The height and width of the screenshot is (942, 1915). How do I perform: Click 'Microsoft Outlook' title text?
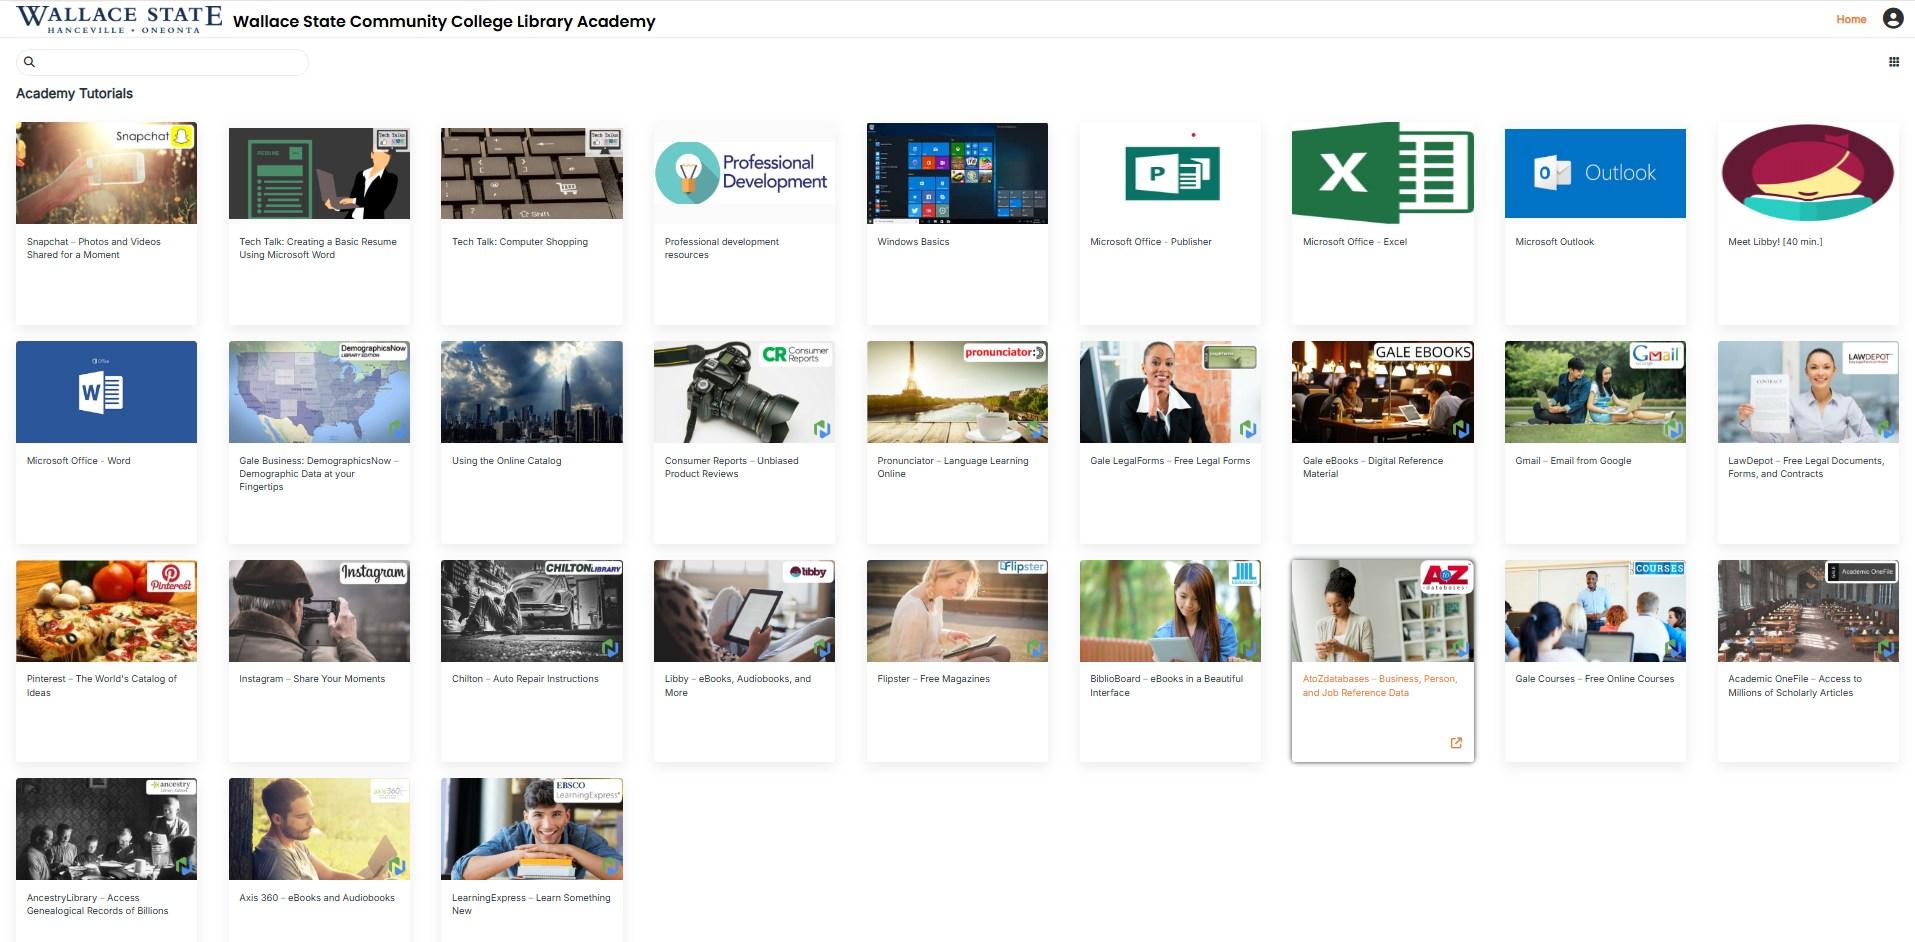coord(1554,242)
